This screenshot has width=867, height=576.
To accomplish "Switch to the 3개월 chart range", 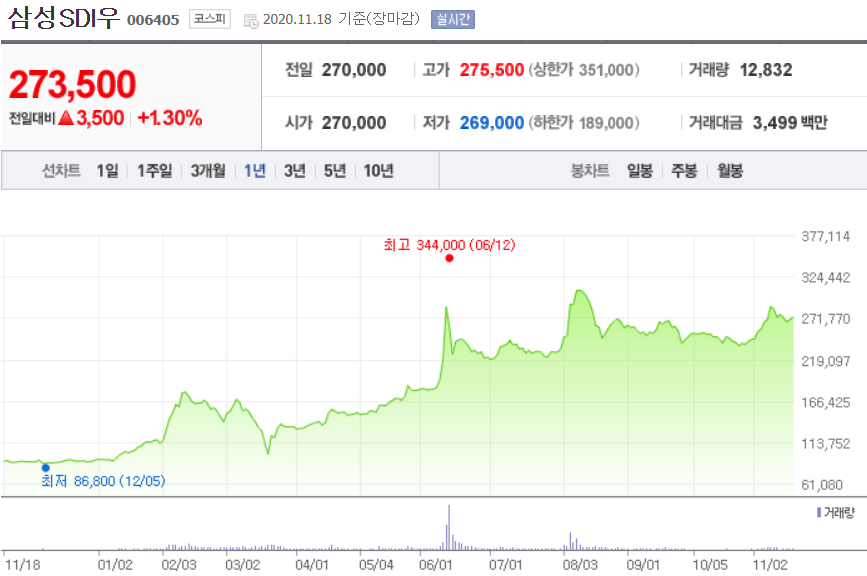I will 208,171.
